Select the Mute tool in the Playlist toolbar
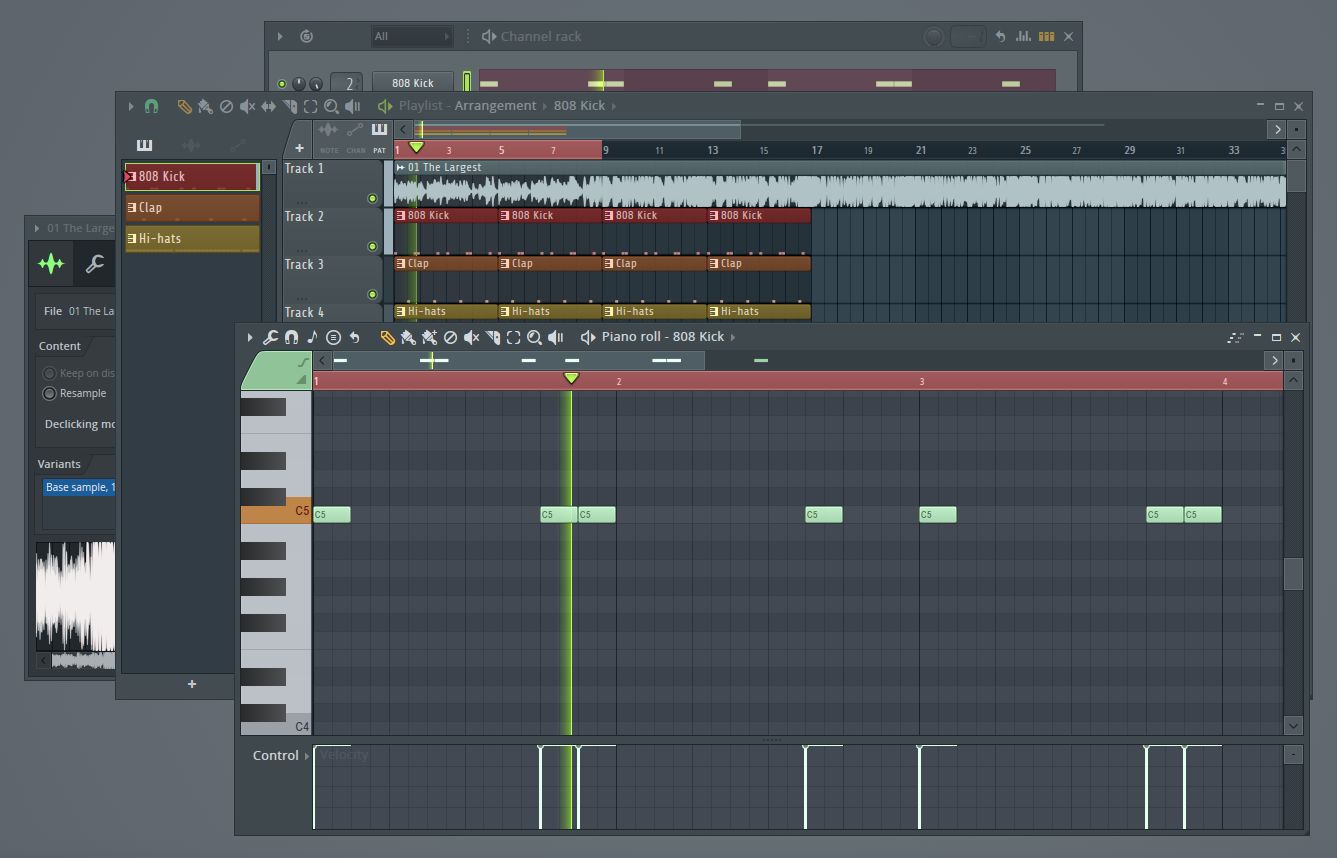 tap(246, 106)
